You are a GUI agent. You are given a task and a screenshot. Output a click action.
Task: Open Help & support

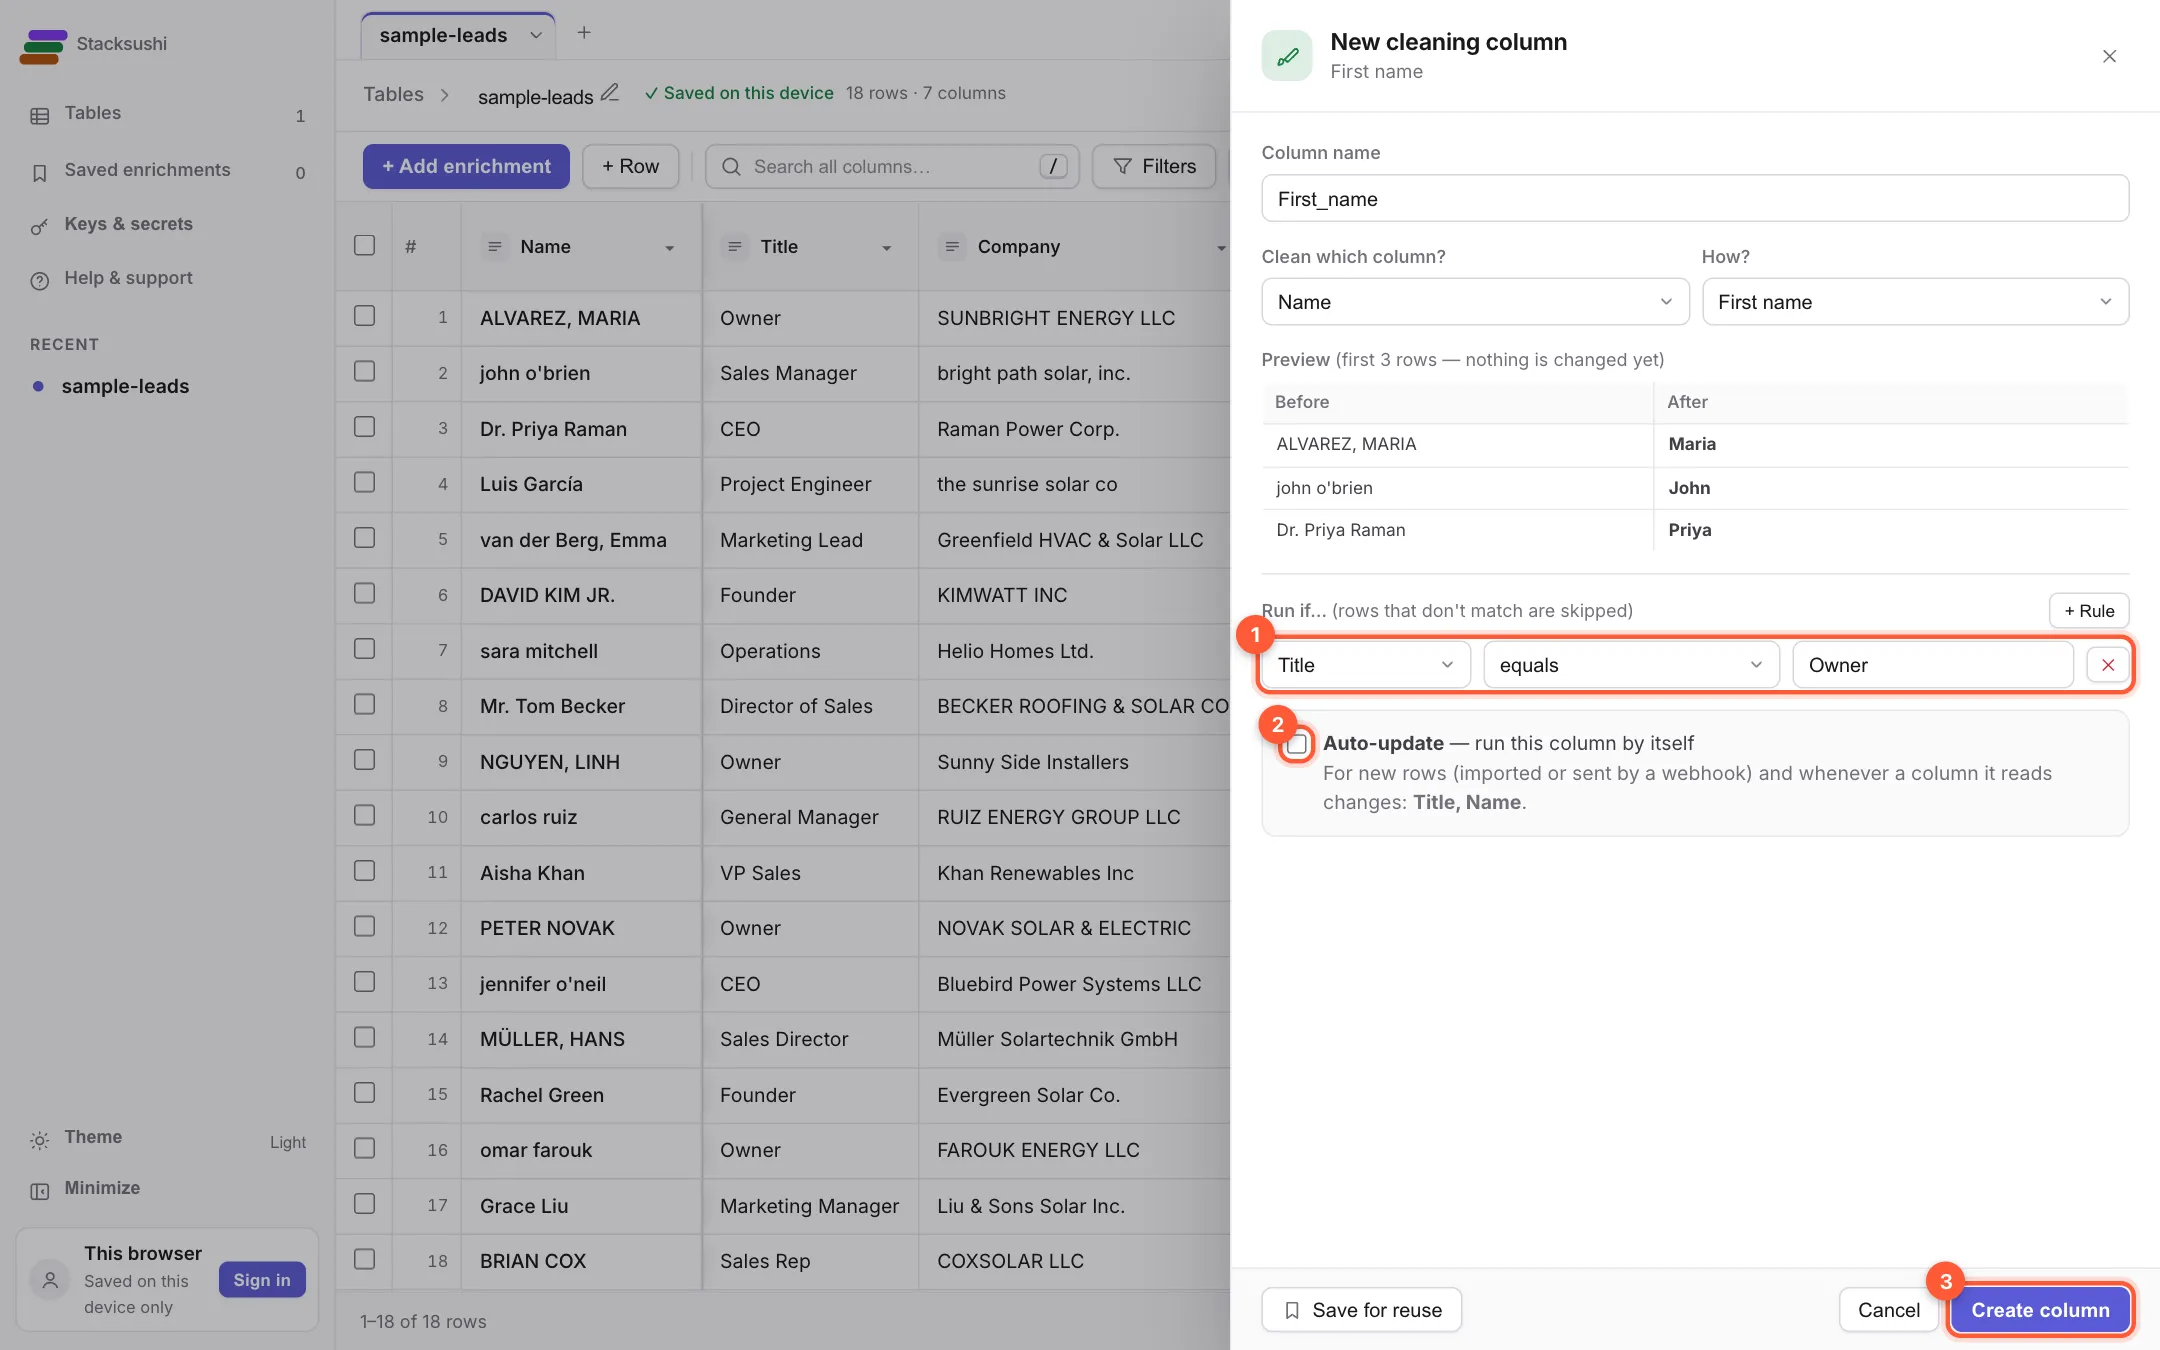click(x=167, y=279)
